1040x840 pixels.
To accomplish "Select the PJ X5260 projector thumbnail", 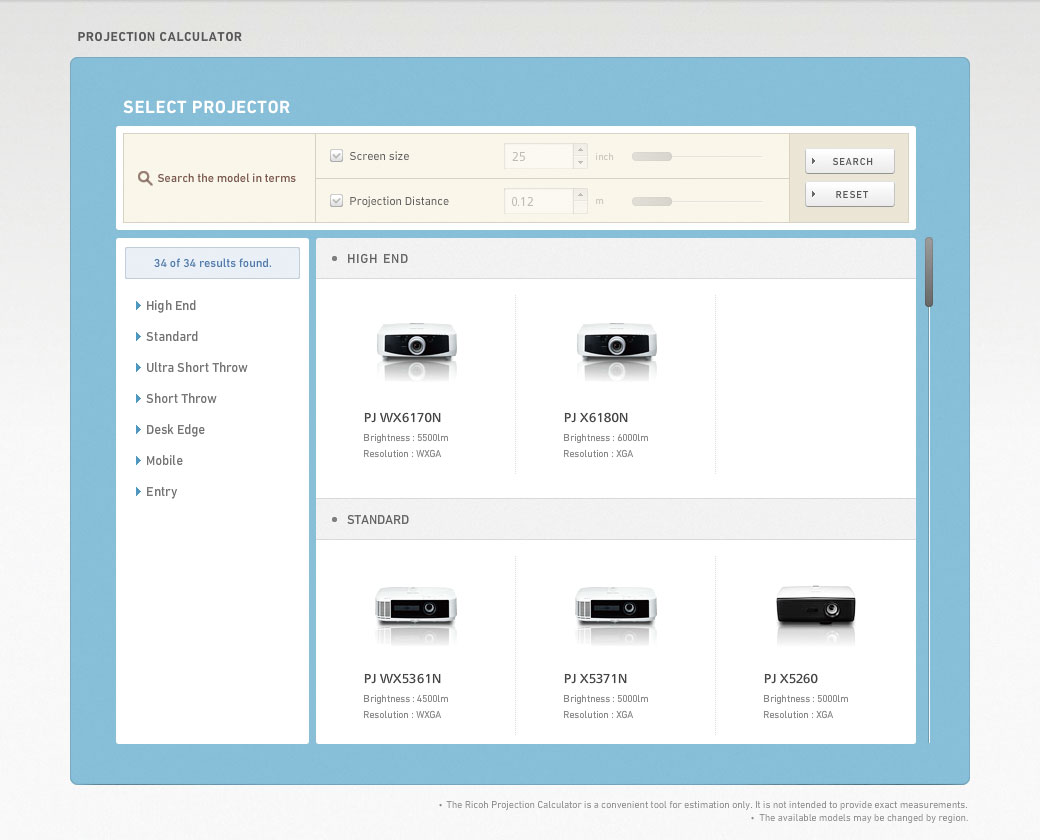I will [x=816, y=609].
